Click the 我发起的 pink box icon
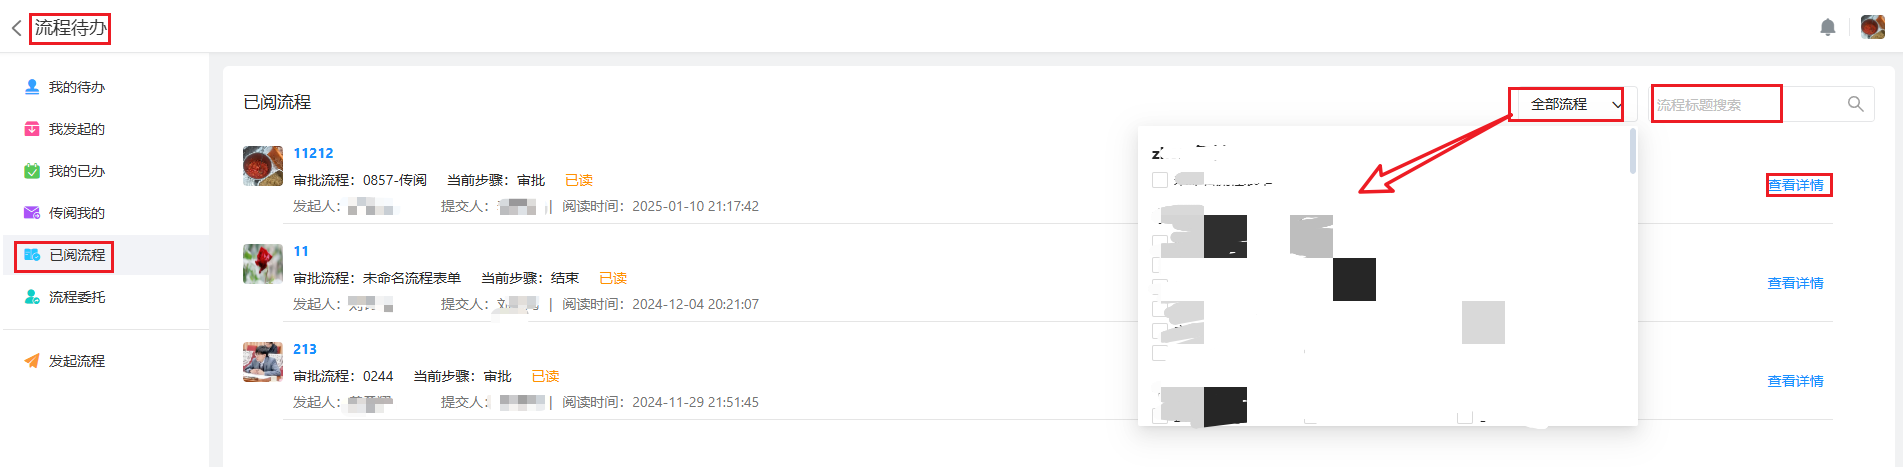This screenshot has width=1903, height=467. (32, 129)
